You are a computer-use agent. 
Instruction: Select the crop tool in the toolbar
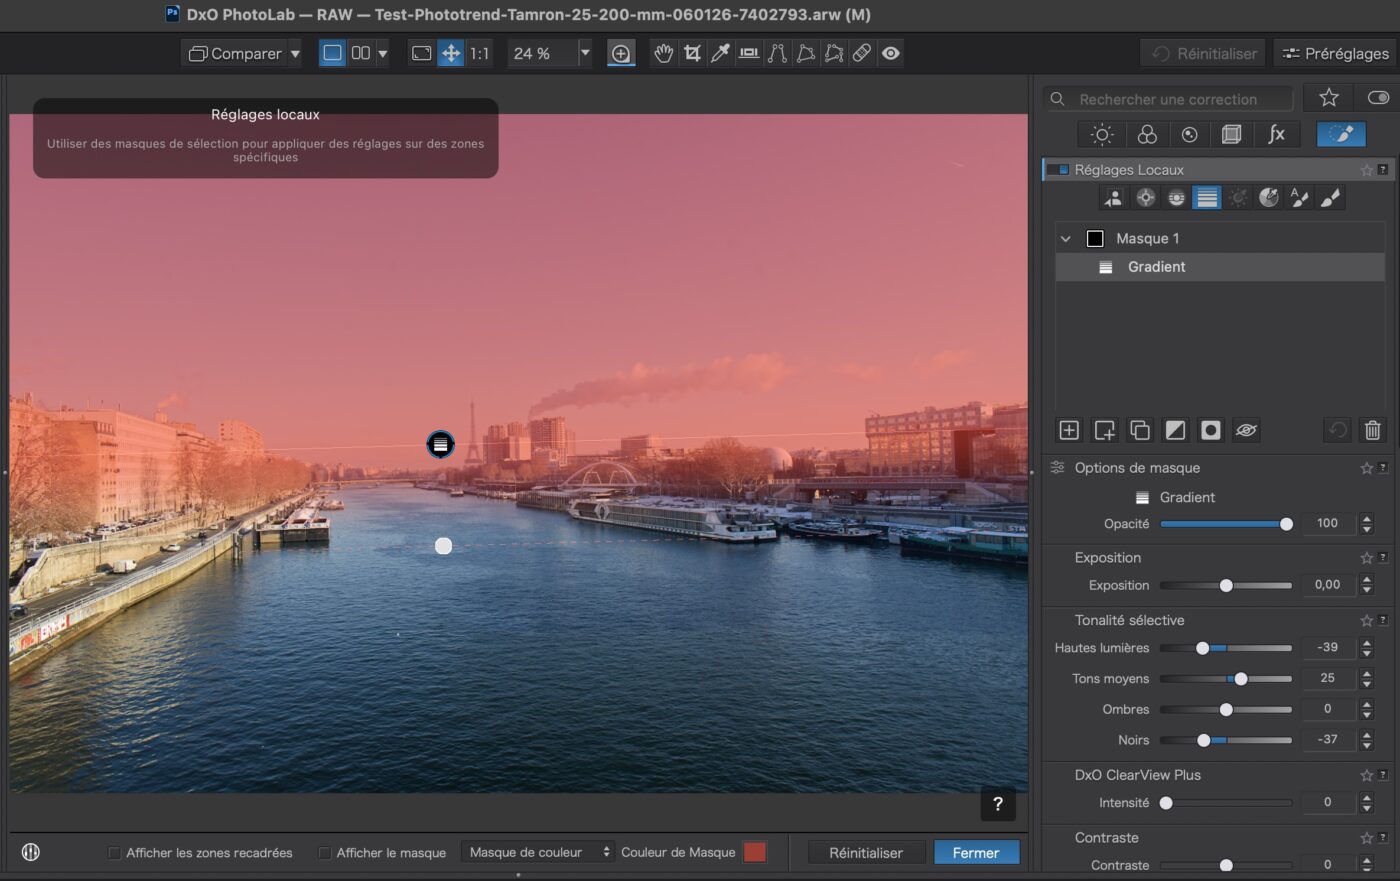[692, 53]
